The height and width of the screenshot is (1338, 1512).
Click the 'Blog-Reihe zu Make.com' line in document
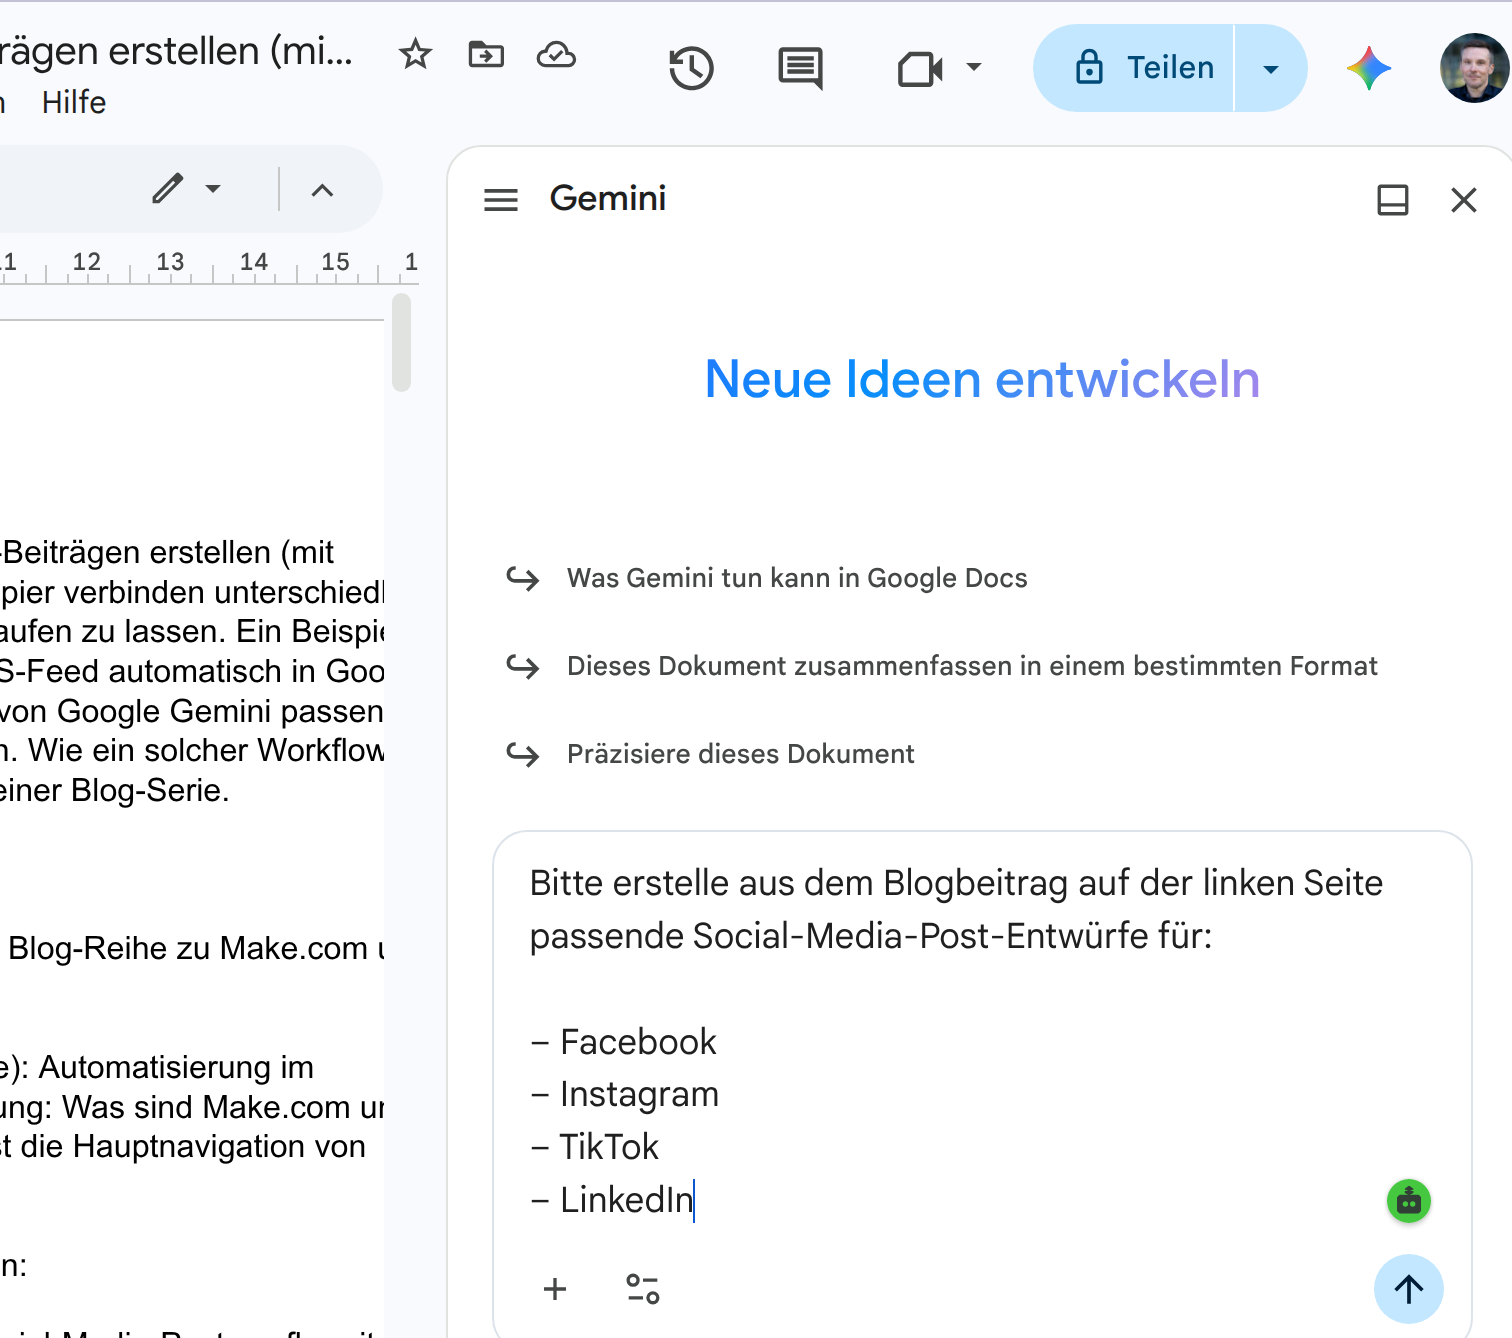[x=196, y=948]
